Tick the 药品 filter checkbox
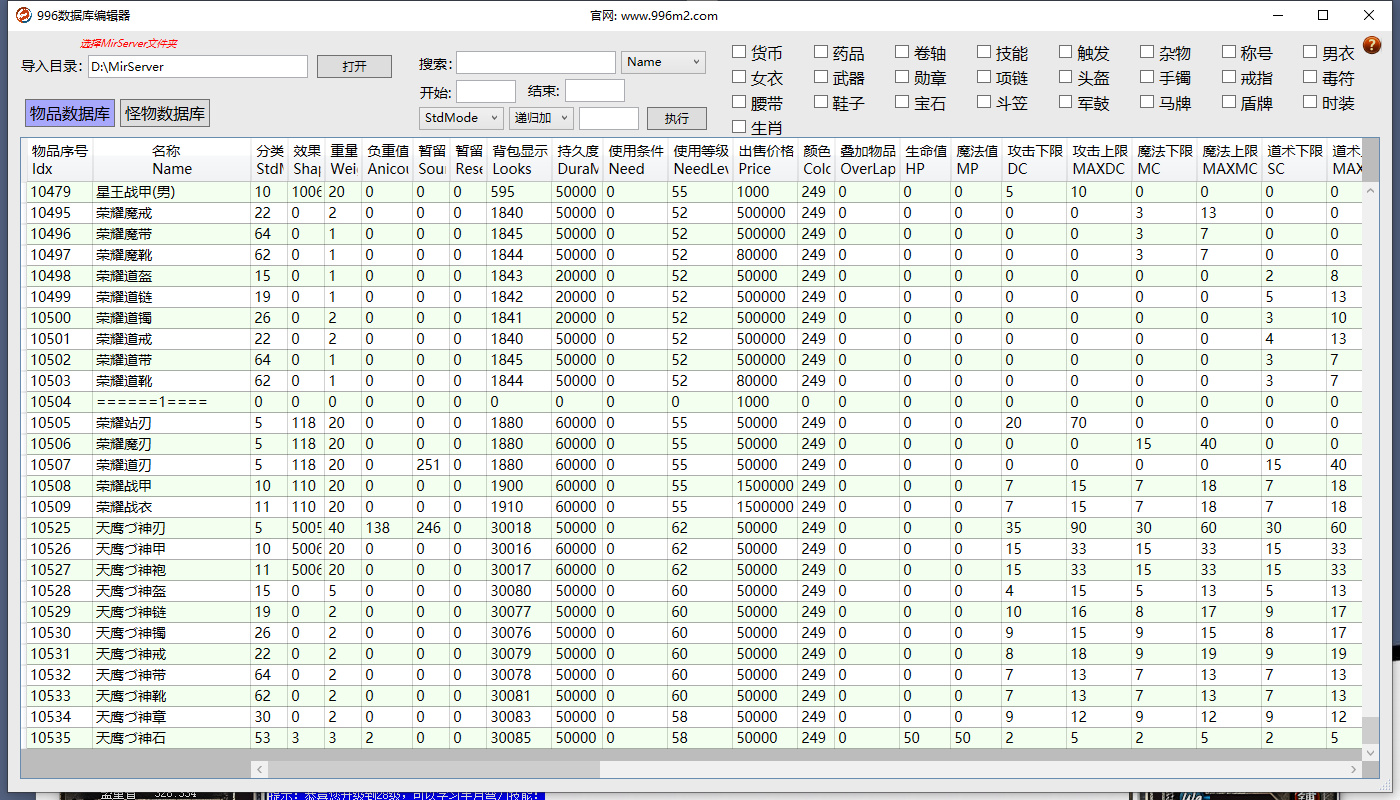Viewport: 1400px width, 800px height. [821, 52]
